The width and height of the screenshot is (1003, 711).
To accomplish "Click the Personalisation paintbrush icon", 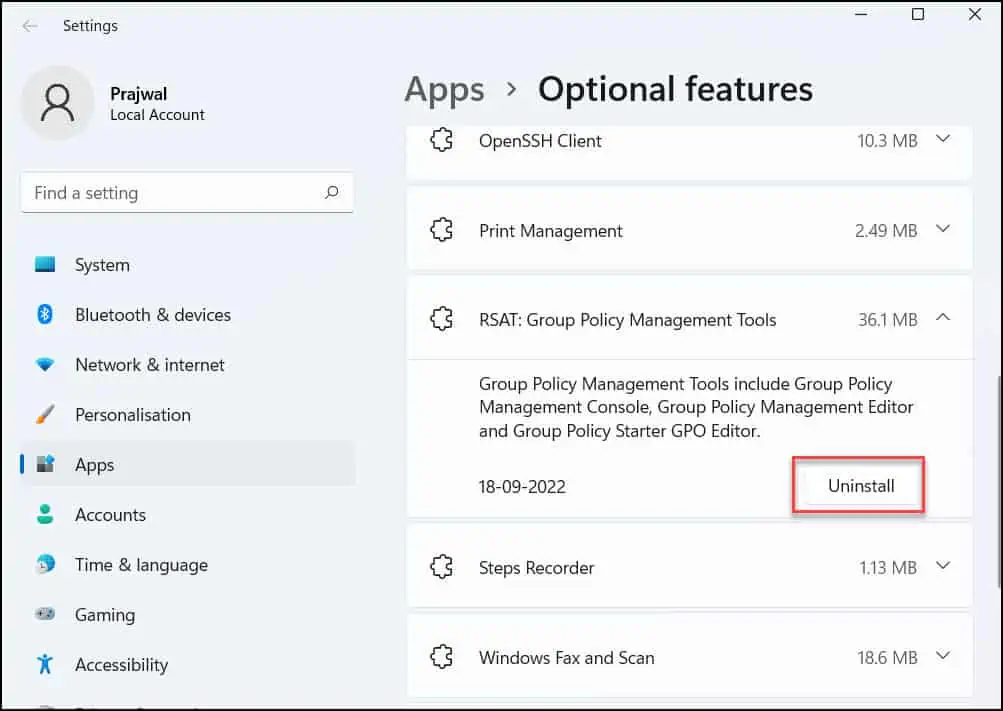I will 45,414.
